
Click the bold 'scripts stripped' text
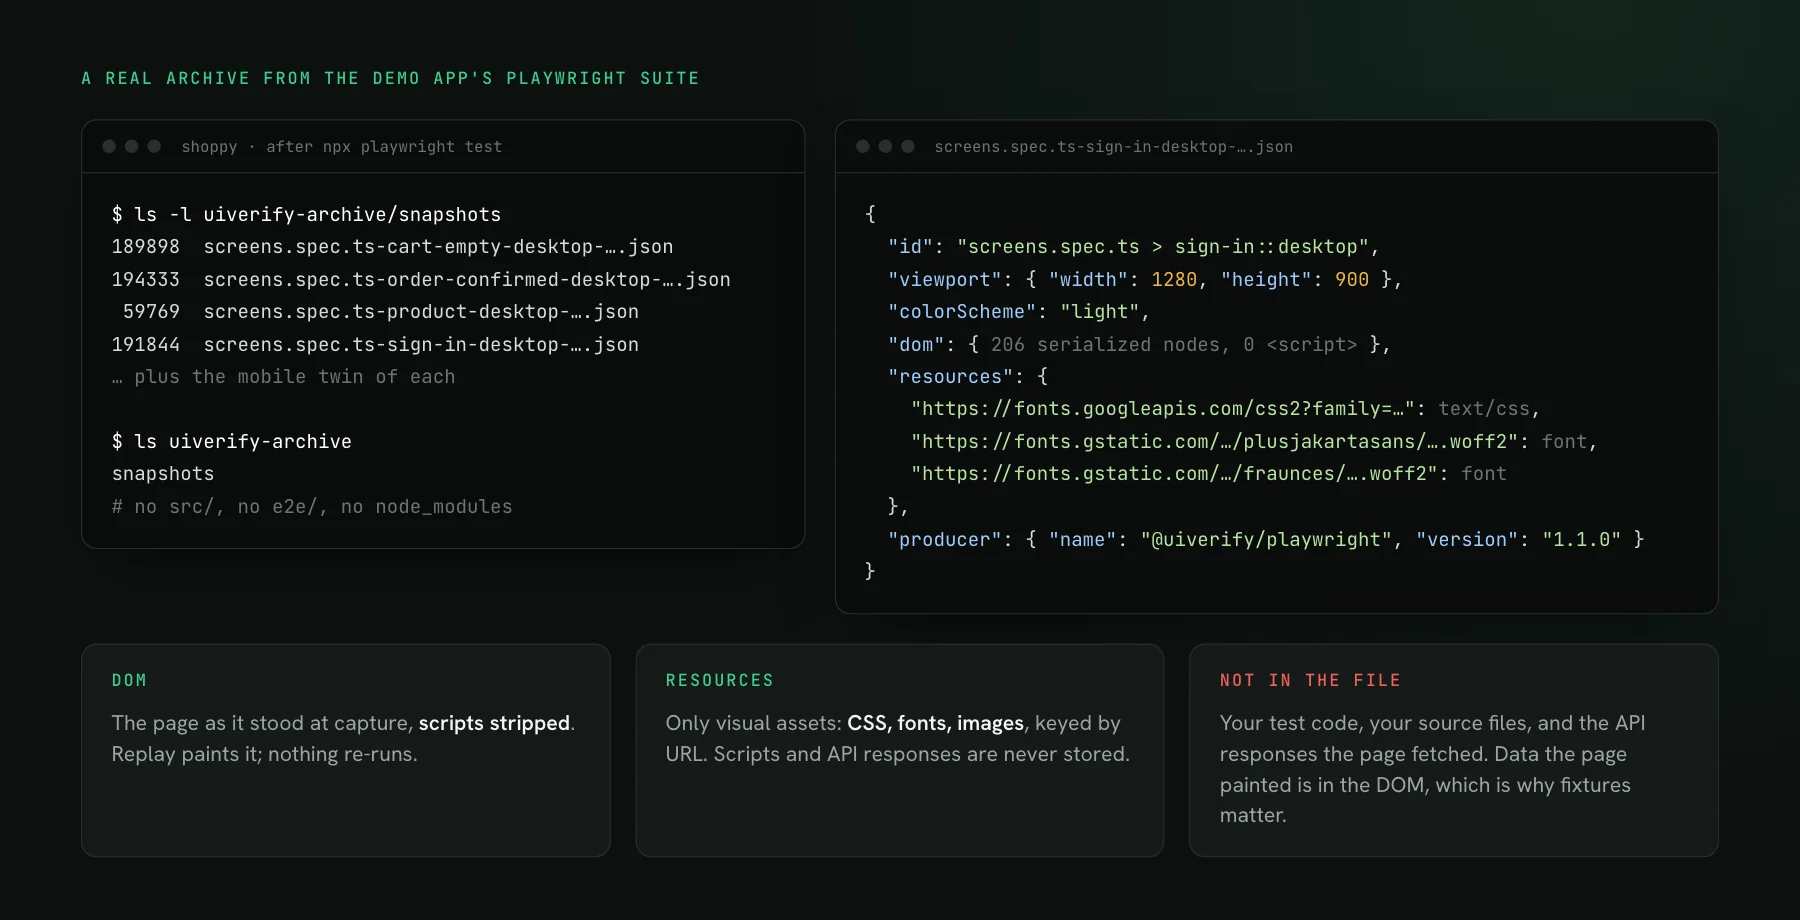tap(494, 723)
